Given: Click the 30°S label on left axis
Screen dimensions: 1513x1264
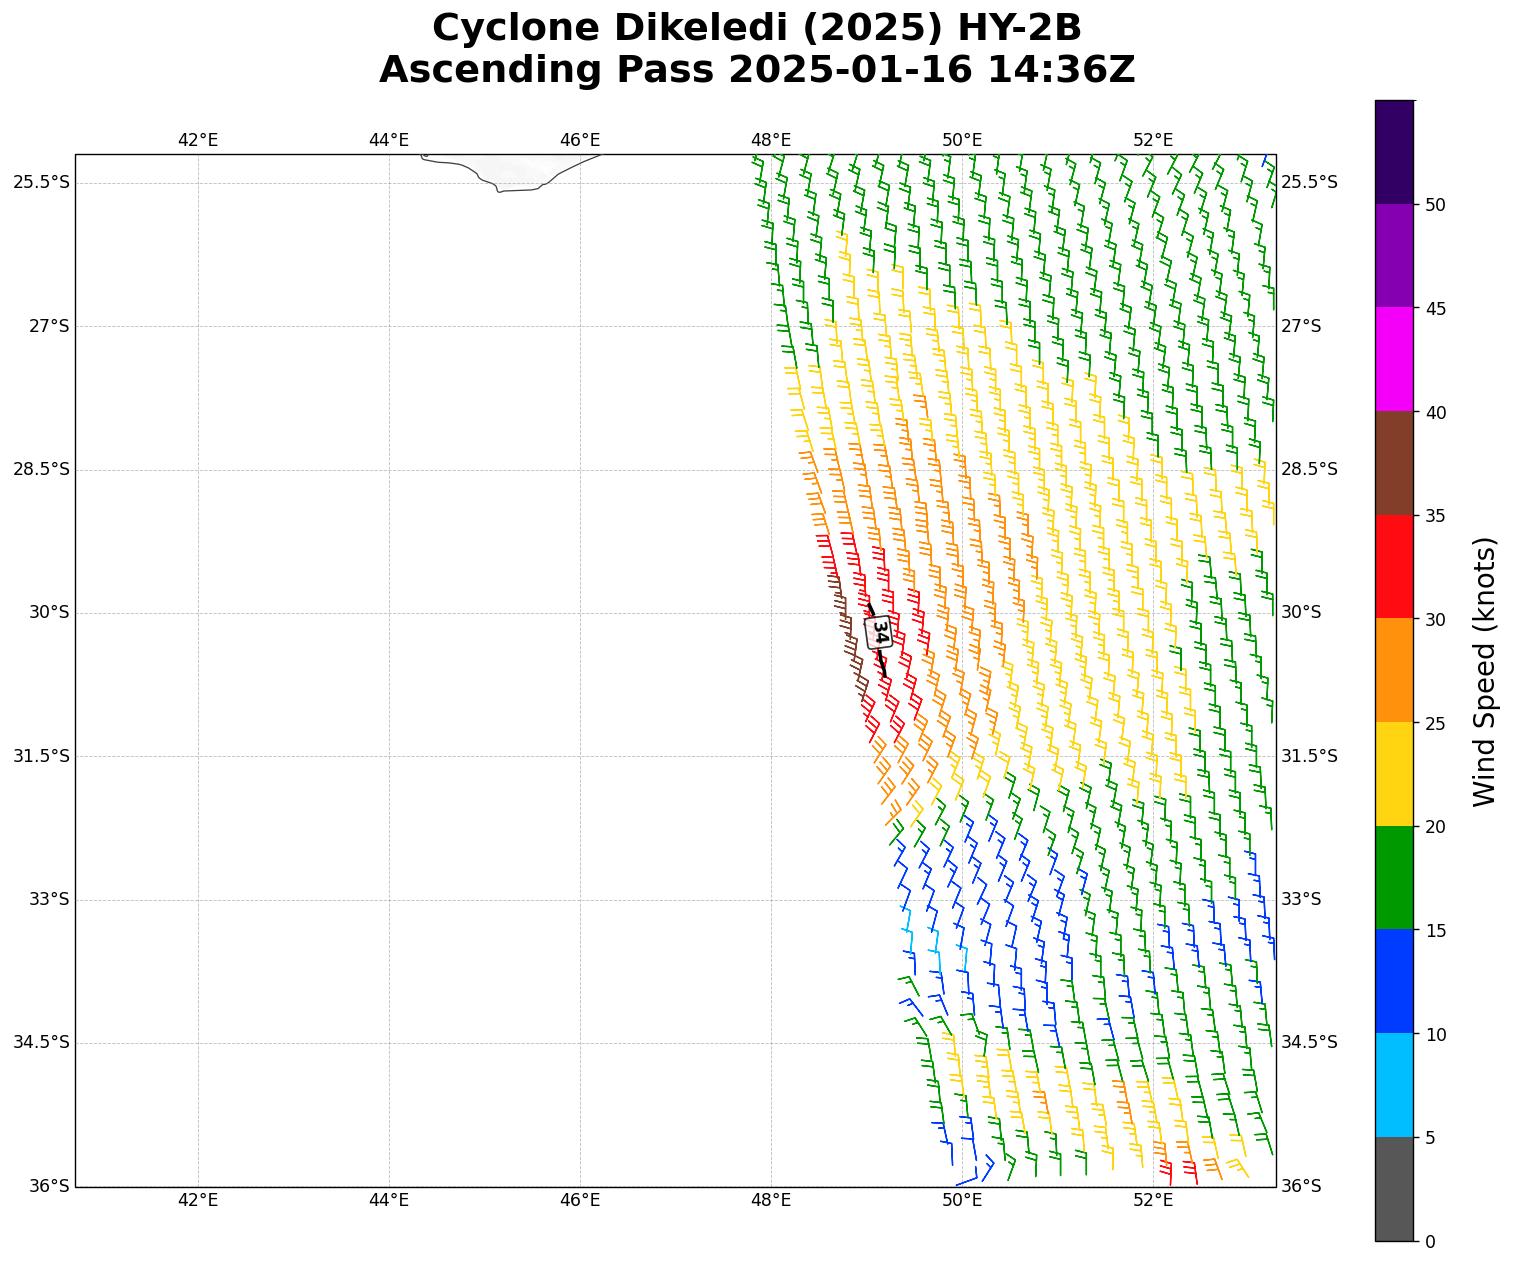Looking at the screenshot, I should (x=49, y=612).
